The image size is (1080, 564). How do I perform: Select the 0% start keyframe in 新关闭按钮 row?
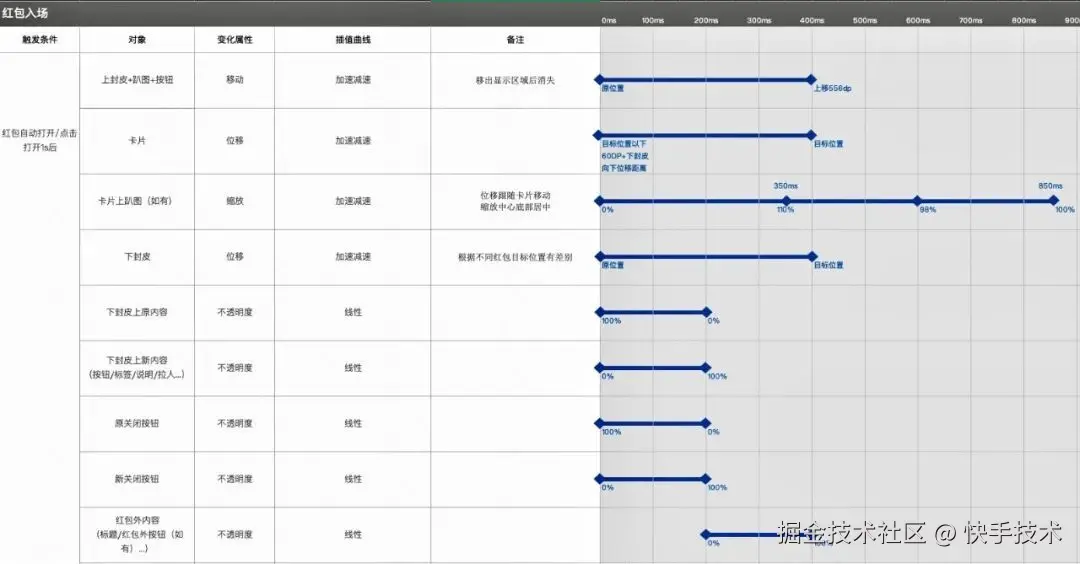point(599,479)
